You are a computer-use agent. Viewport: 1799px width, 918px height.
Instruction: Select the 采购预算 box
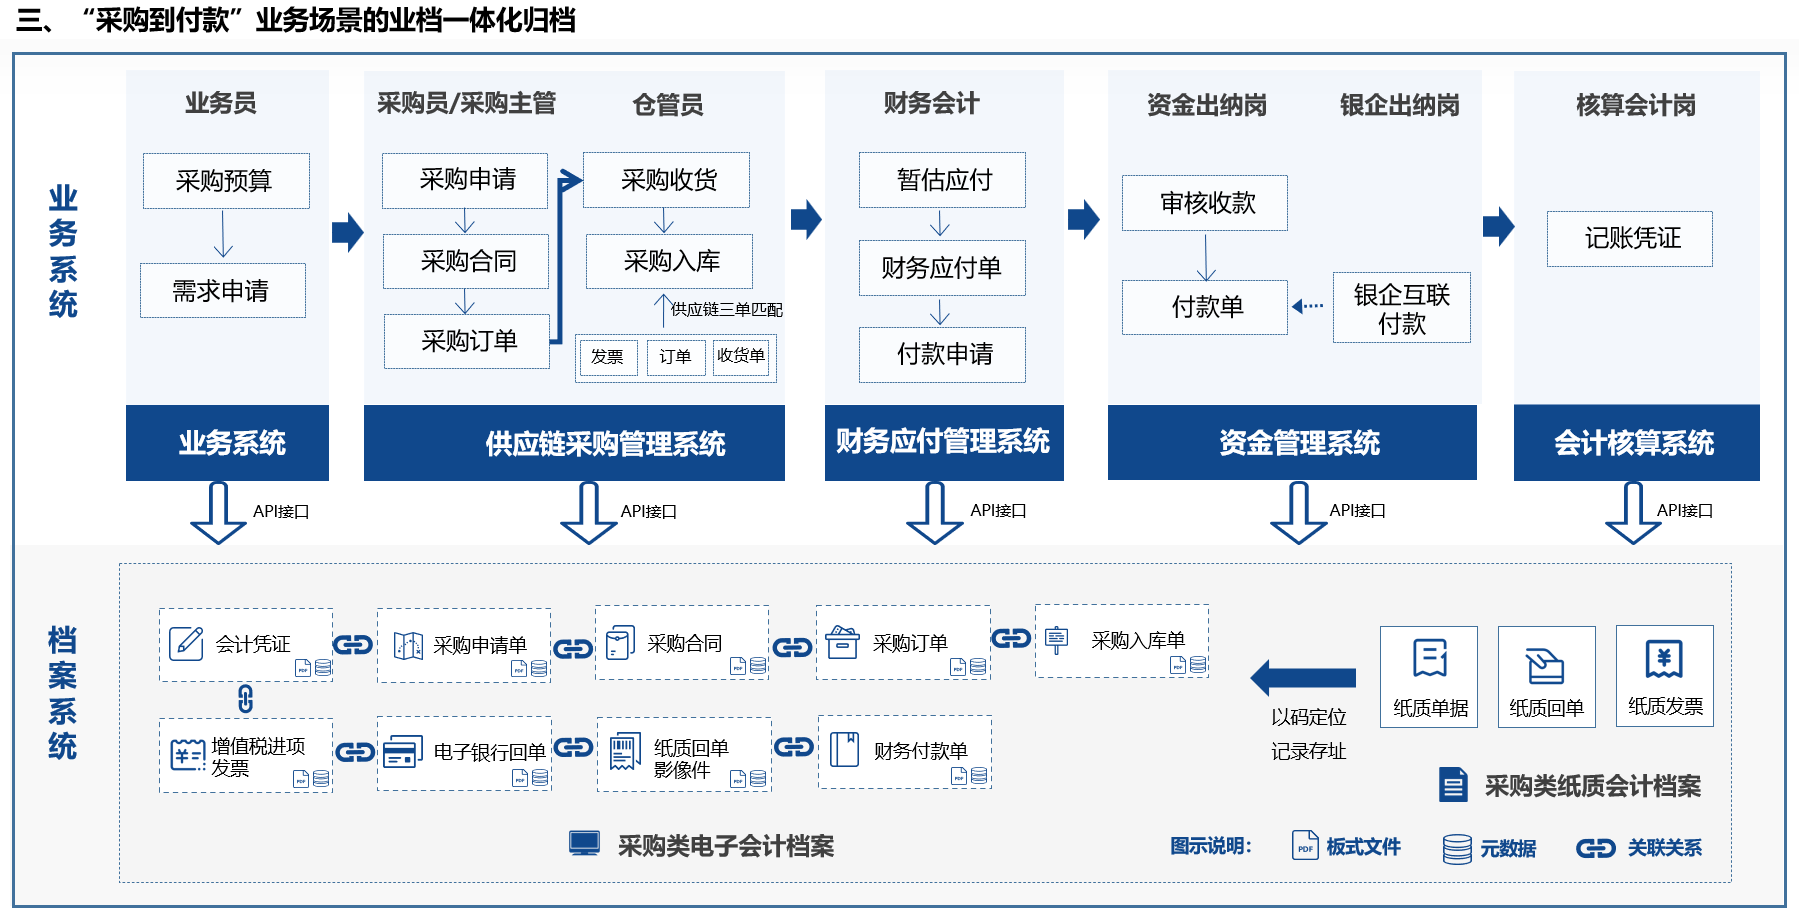tap(226, 181)
